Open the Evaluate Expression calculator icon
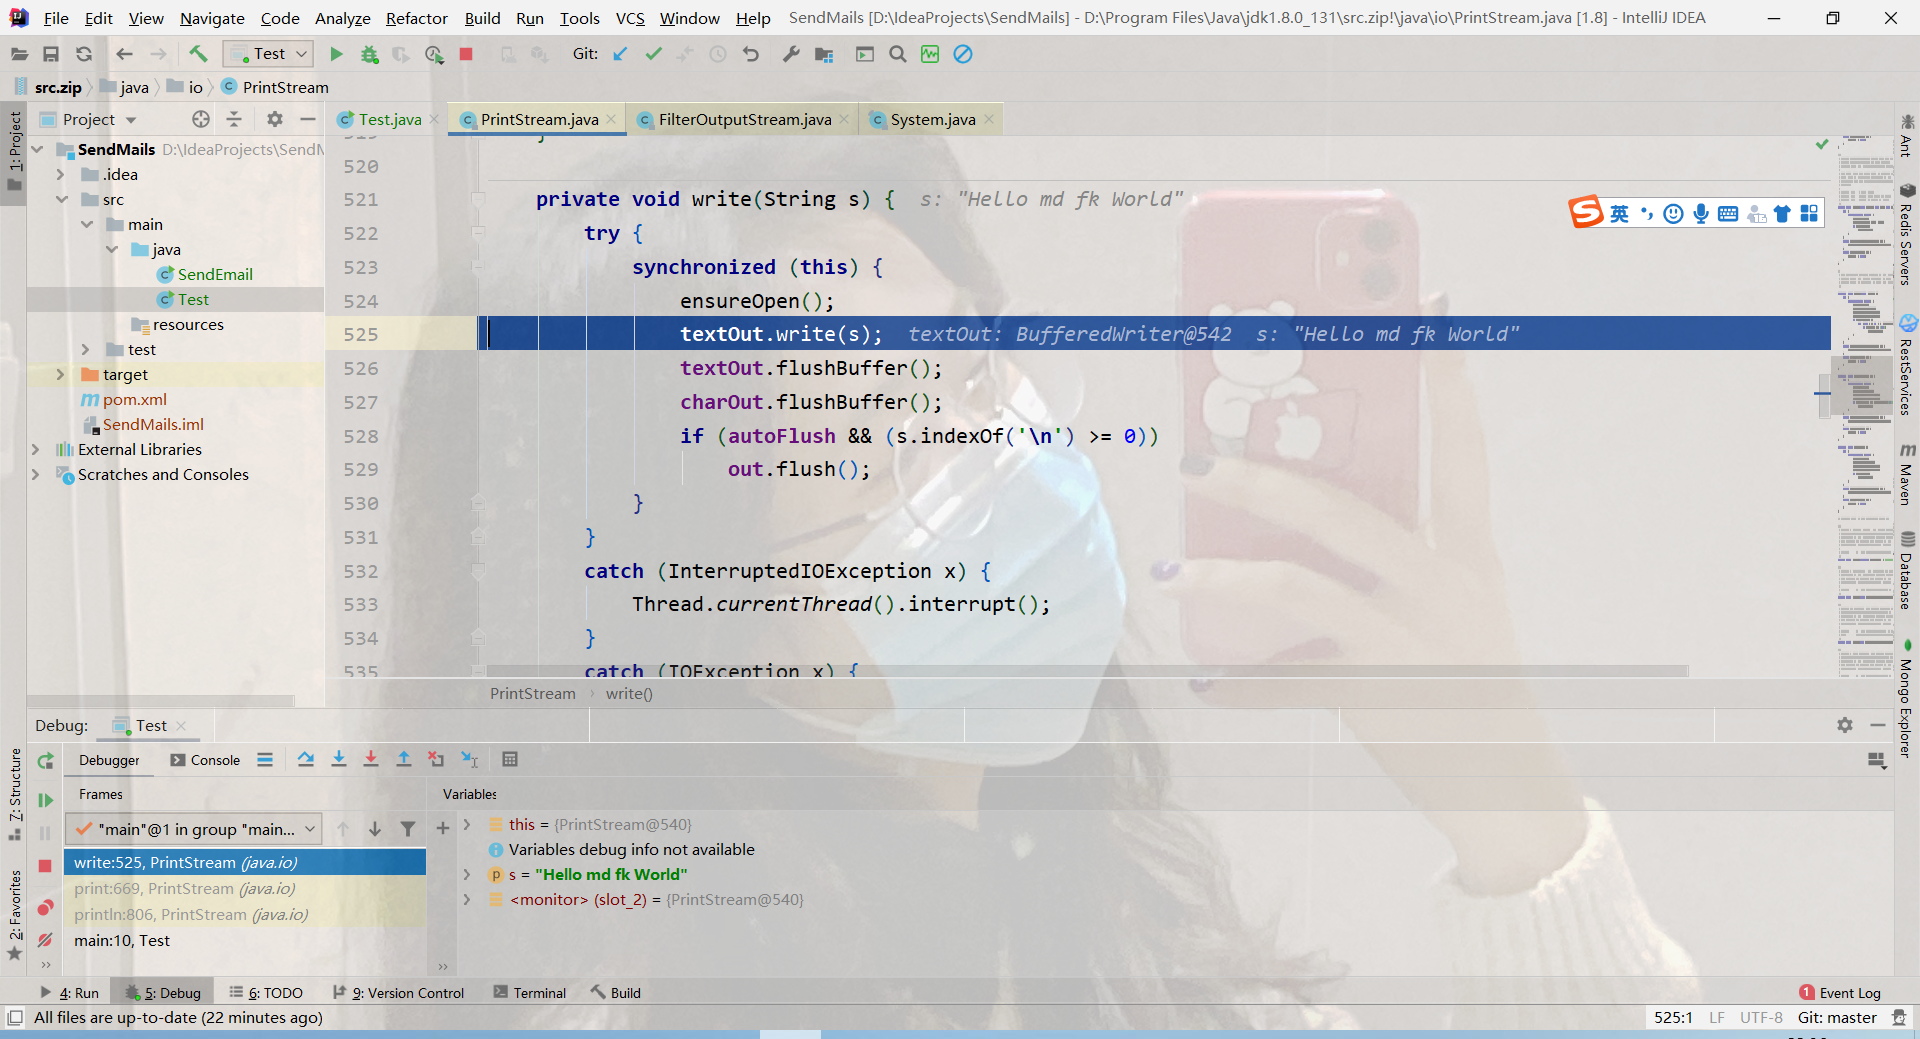1920x1039 pixels. coord(510,760)
